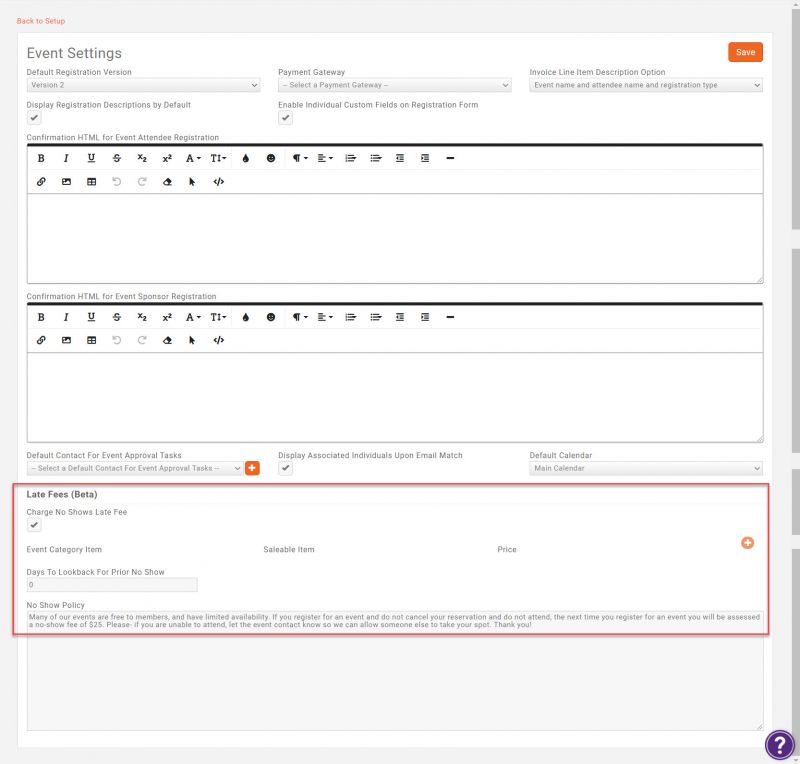Select the strikethrough icon in the sponsor editor

click(x=116, y=316)
